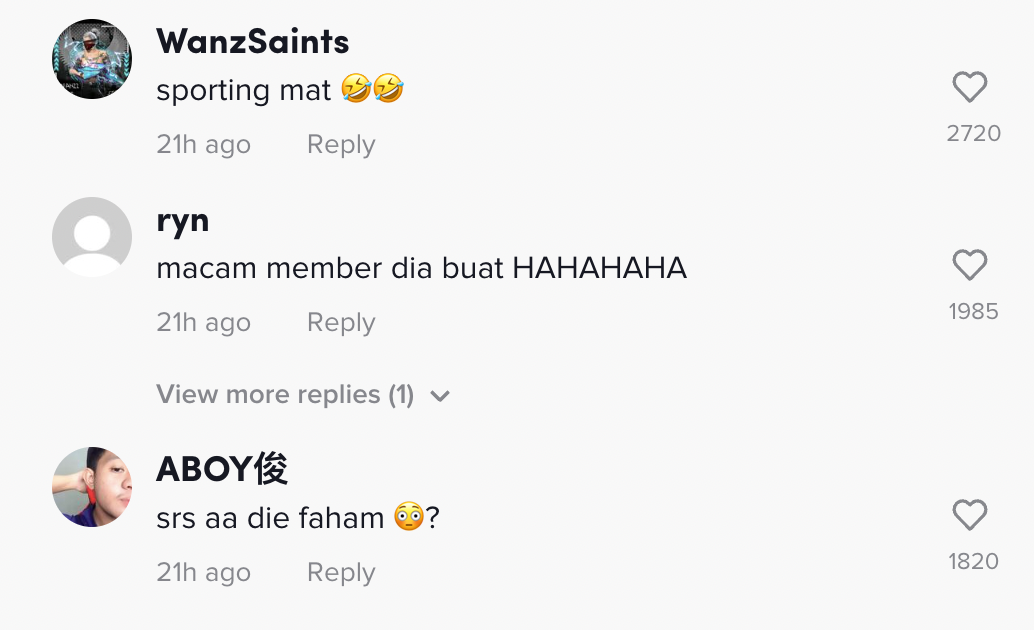Like the WanzSaints comment
Viewport: 1034px width, 630px height.
970,88
